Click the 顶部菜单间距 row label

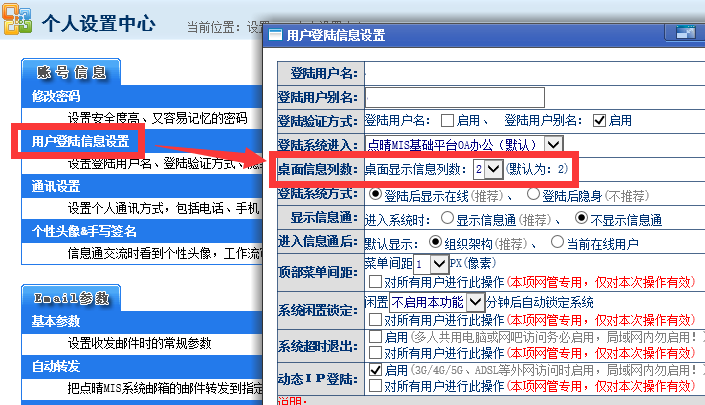(318, 272)
